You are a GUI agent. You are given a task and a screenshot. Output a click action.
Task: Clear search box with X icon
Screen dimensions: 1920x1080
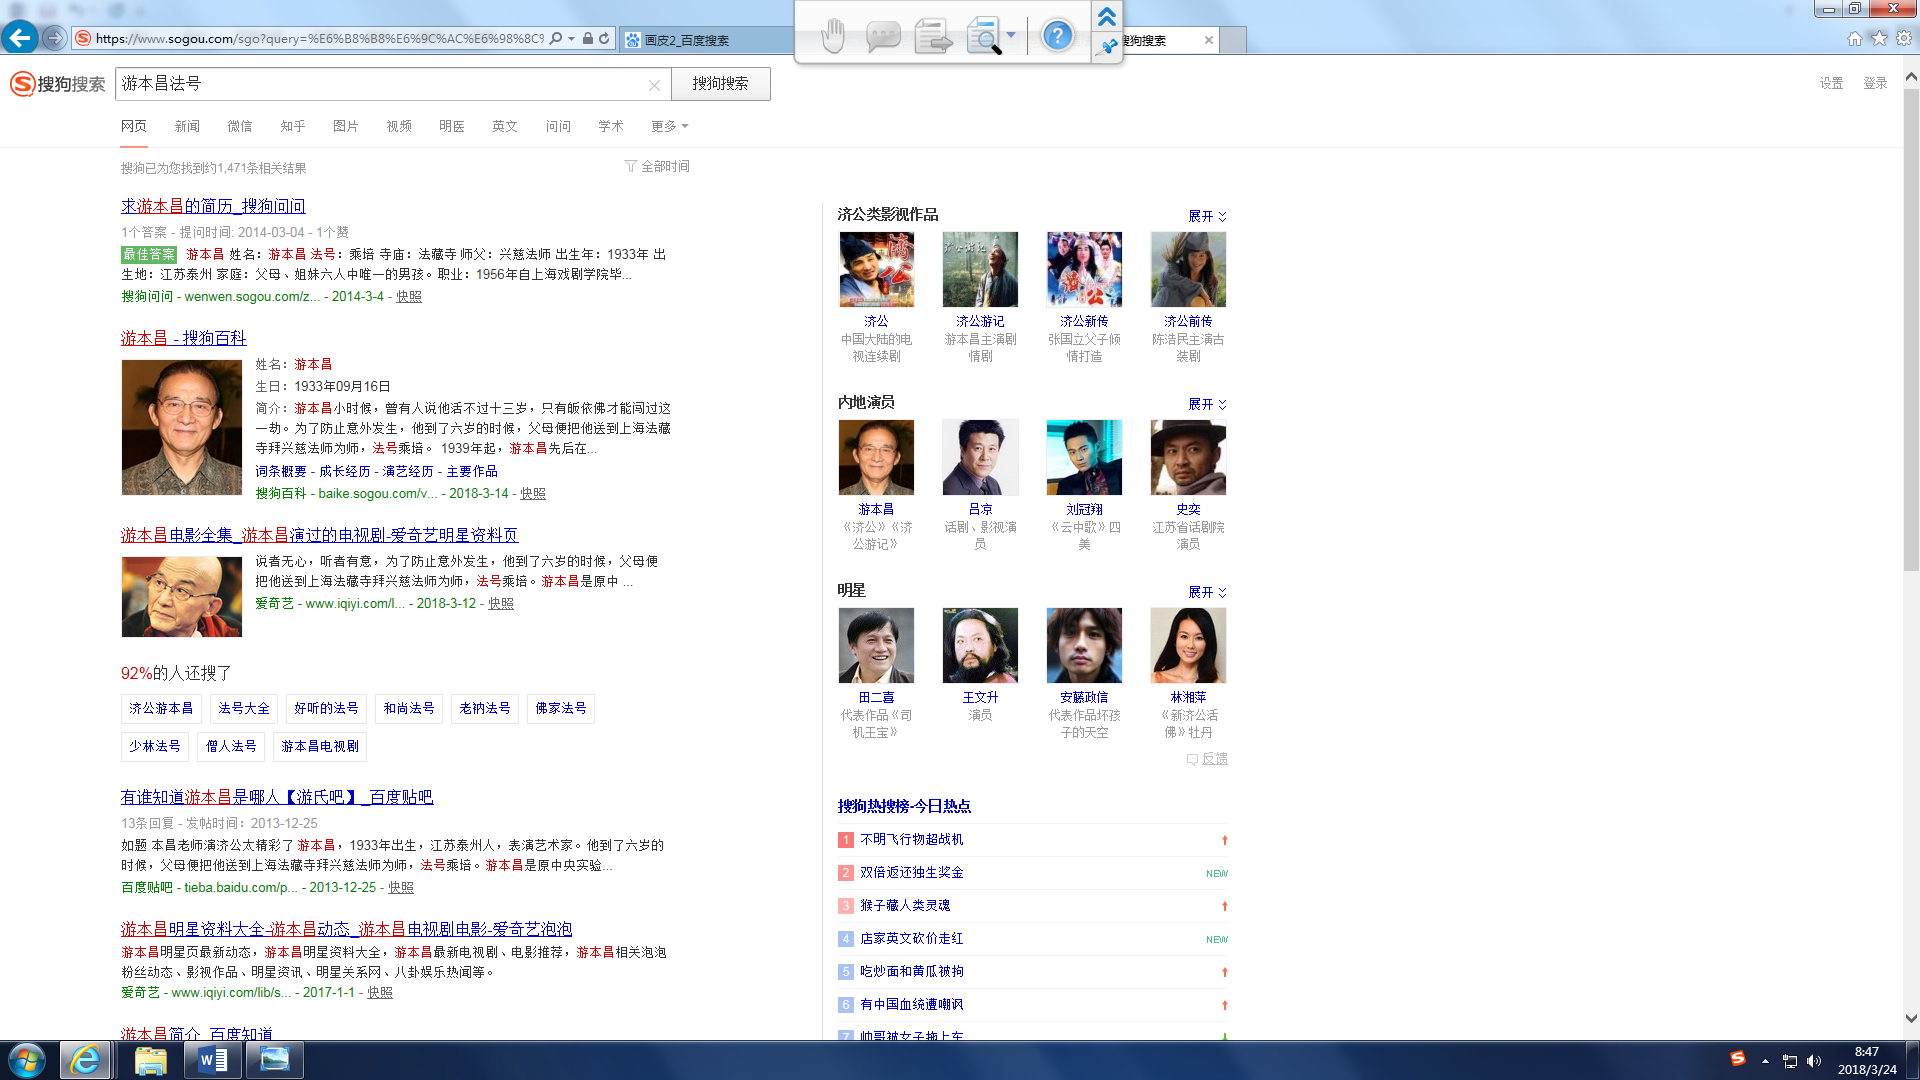654,85
